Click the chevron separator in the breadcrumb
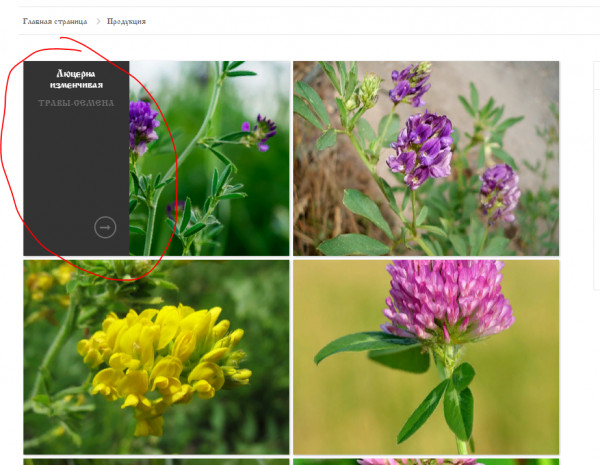Image resolution: width=600 pixels, height=465 pixels. pyautogui.click(x=98, y=21)
